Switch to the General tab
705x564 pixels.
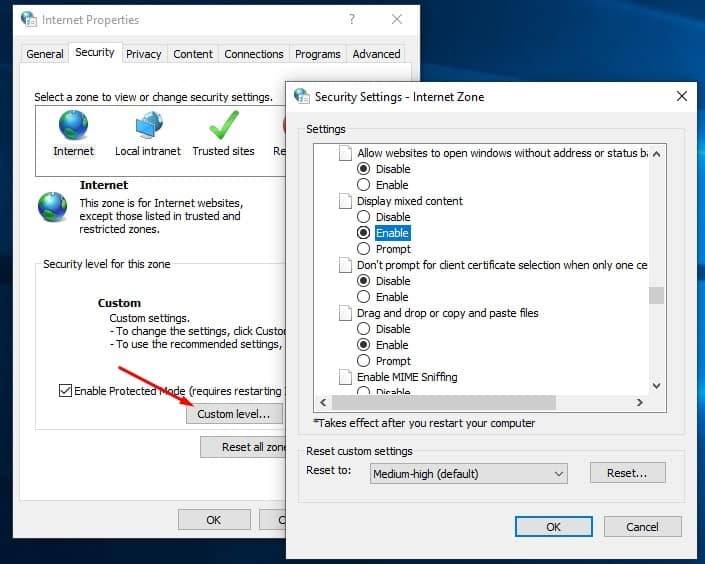coord(45,54)
